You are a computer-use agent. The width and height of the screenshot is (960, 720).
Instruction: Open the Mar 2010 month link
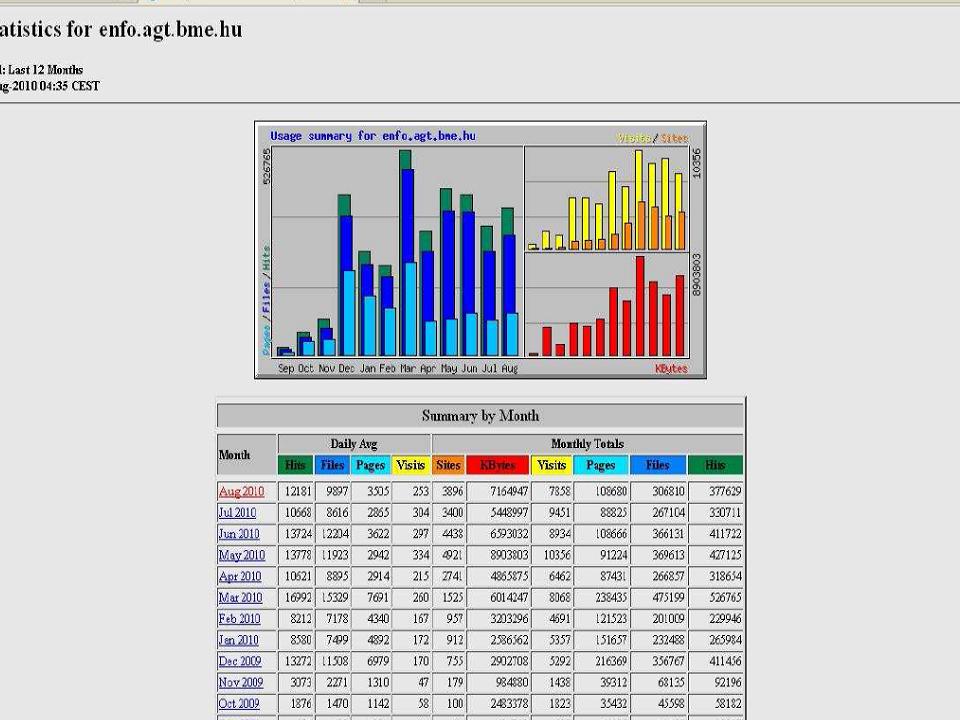241,598
